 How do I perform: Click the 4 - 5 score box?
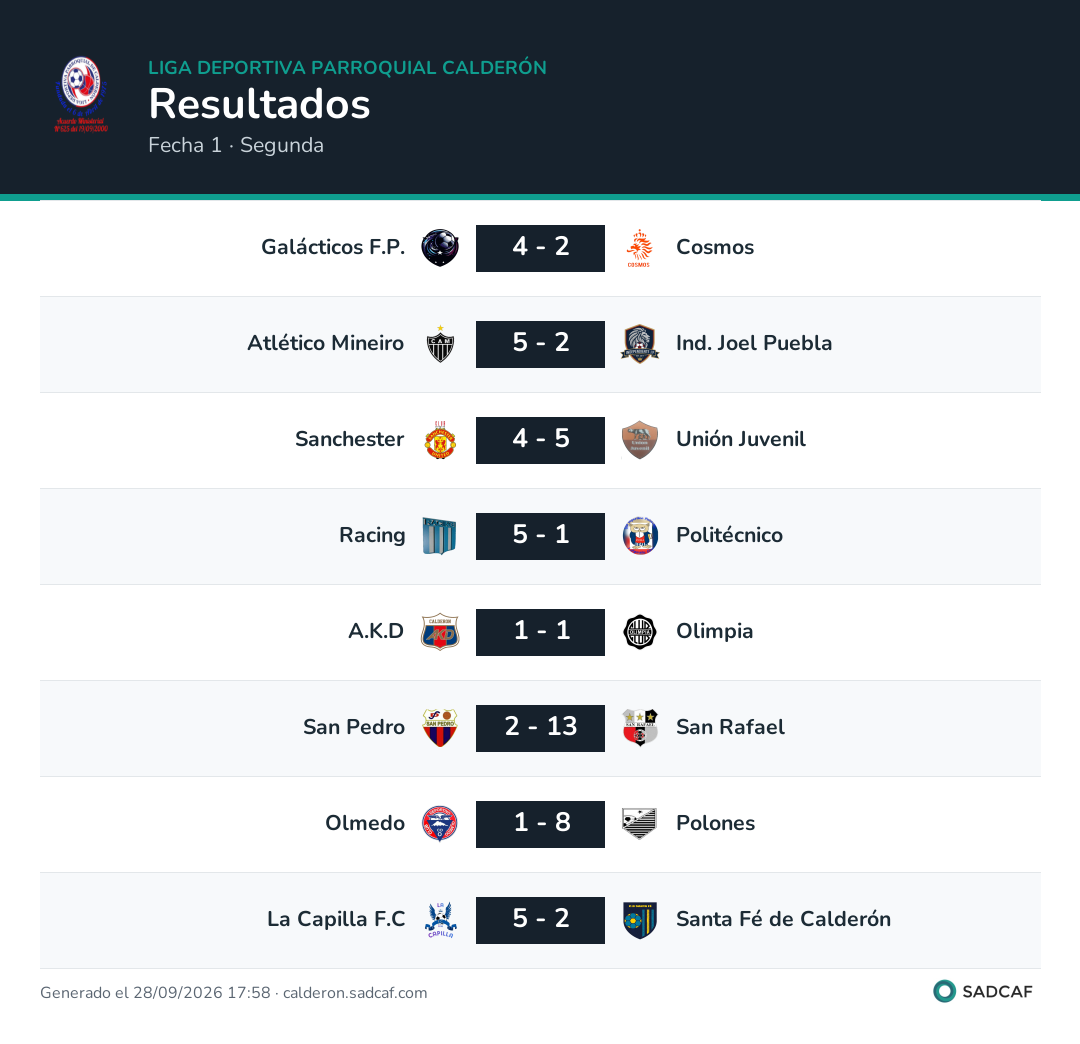[x=541, y=440]
